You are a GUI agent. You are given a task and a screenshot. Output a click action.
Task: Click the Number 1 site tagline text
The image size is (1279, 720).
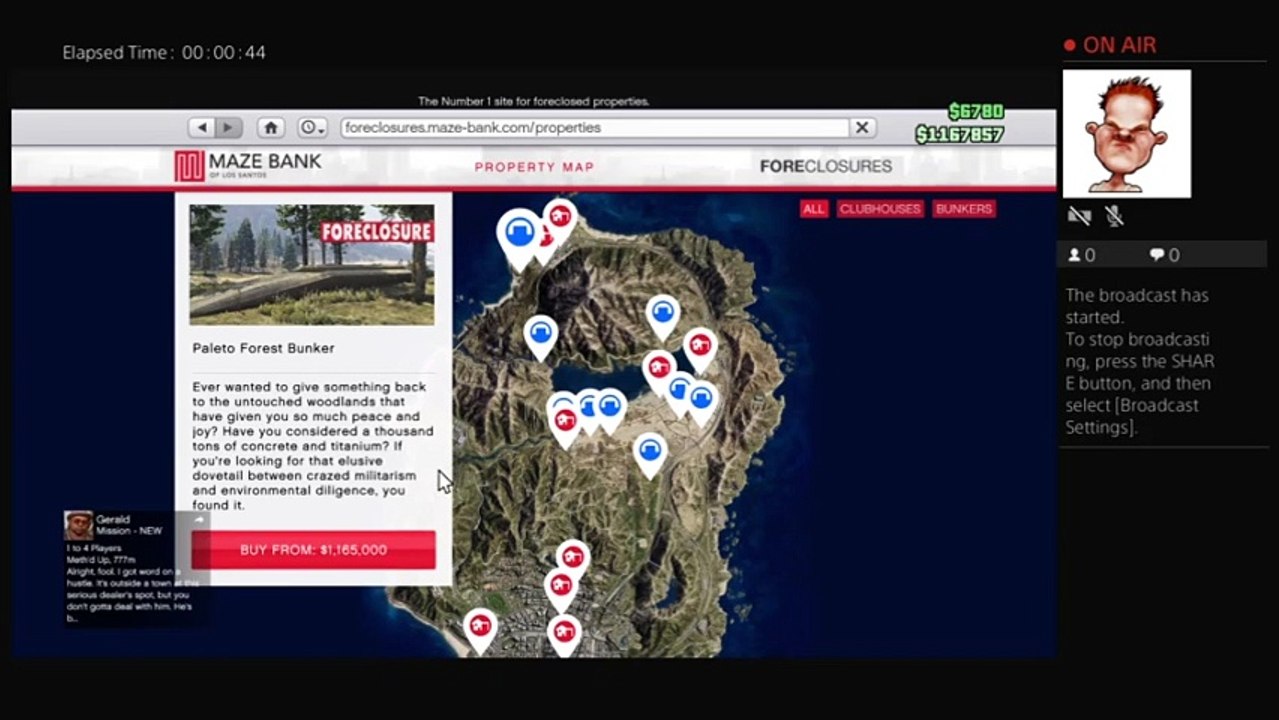coord(534,101)
